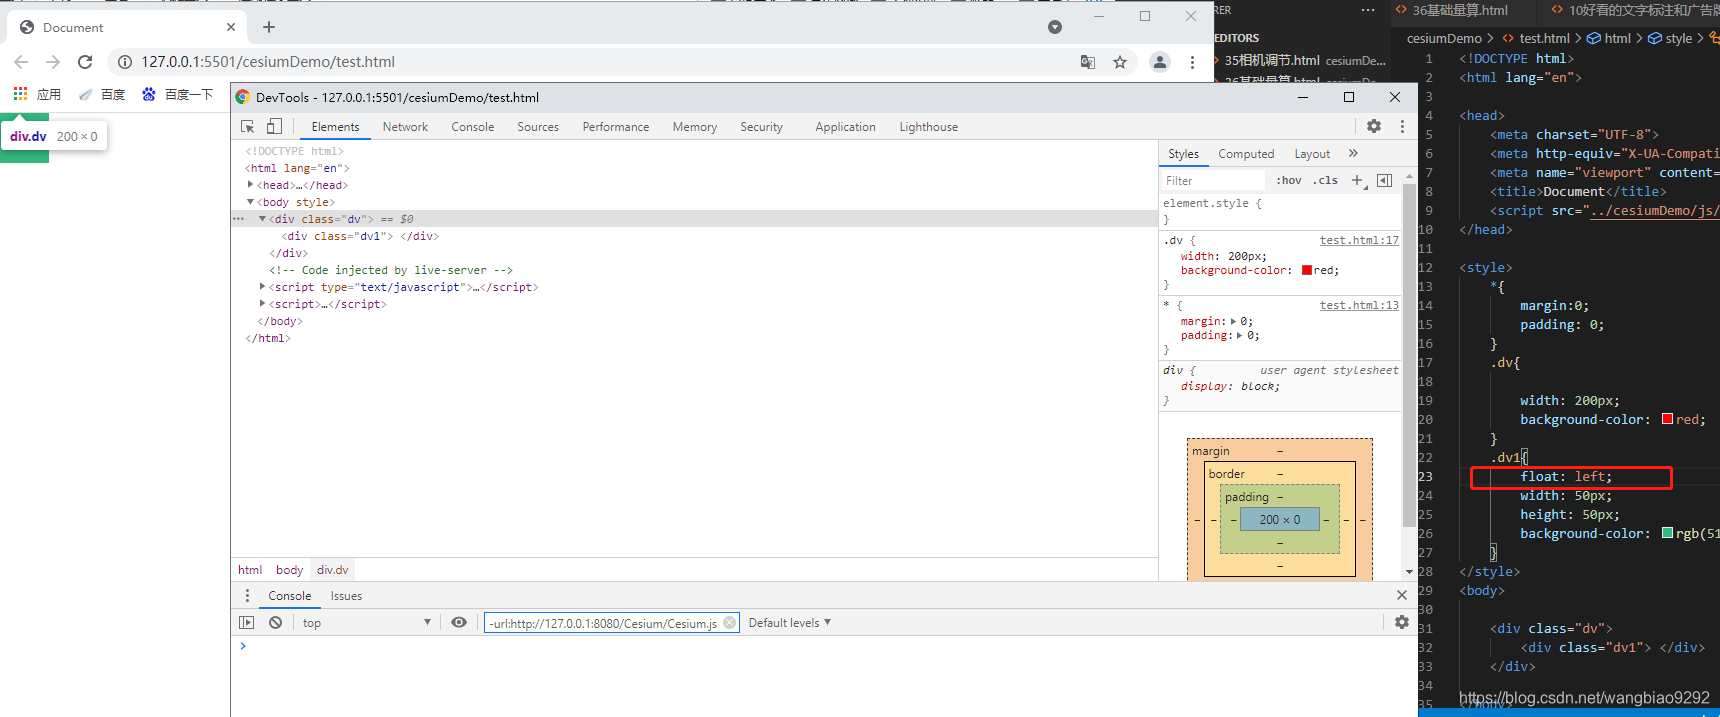This screenshot has height=717, width=1720.
Task: Click the Styles filter input field
Action: [x=1213, y=181]
